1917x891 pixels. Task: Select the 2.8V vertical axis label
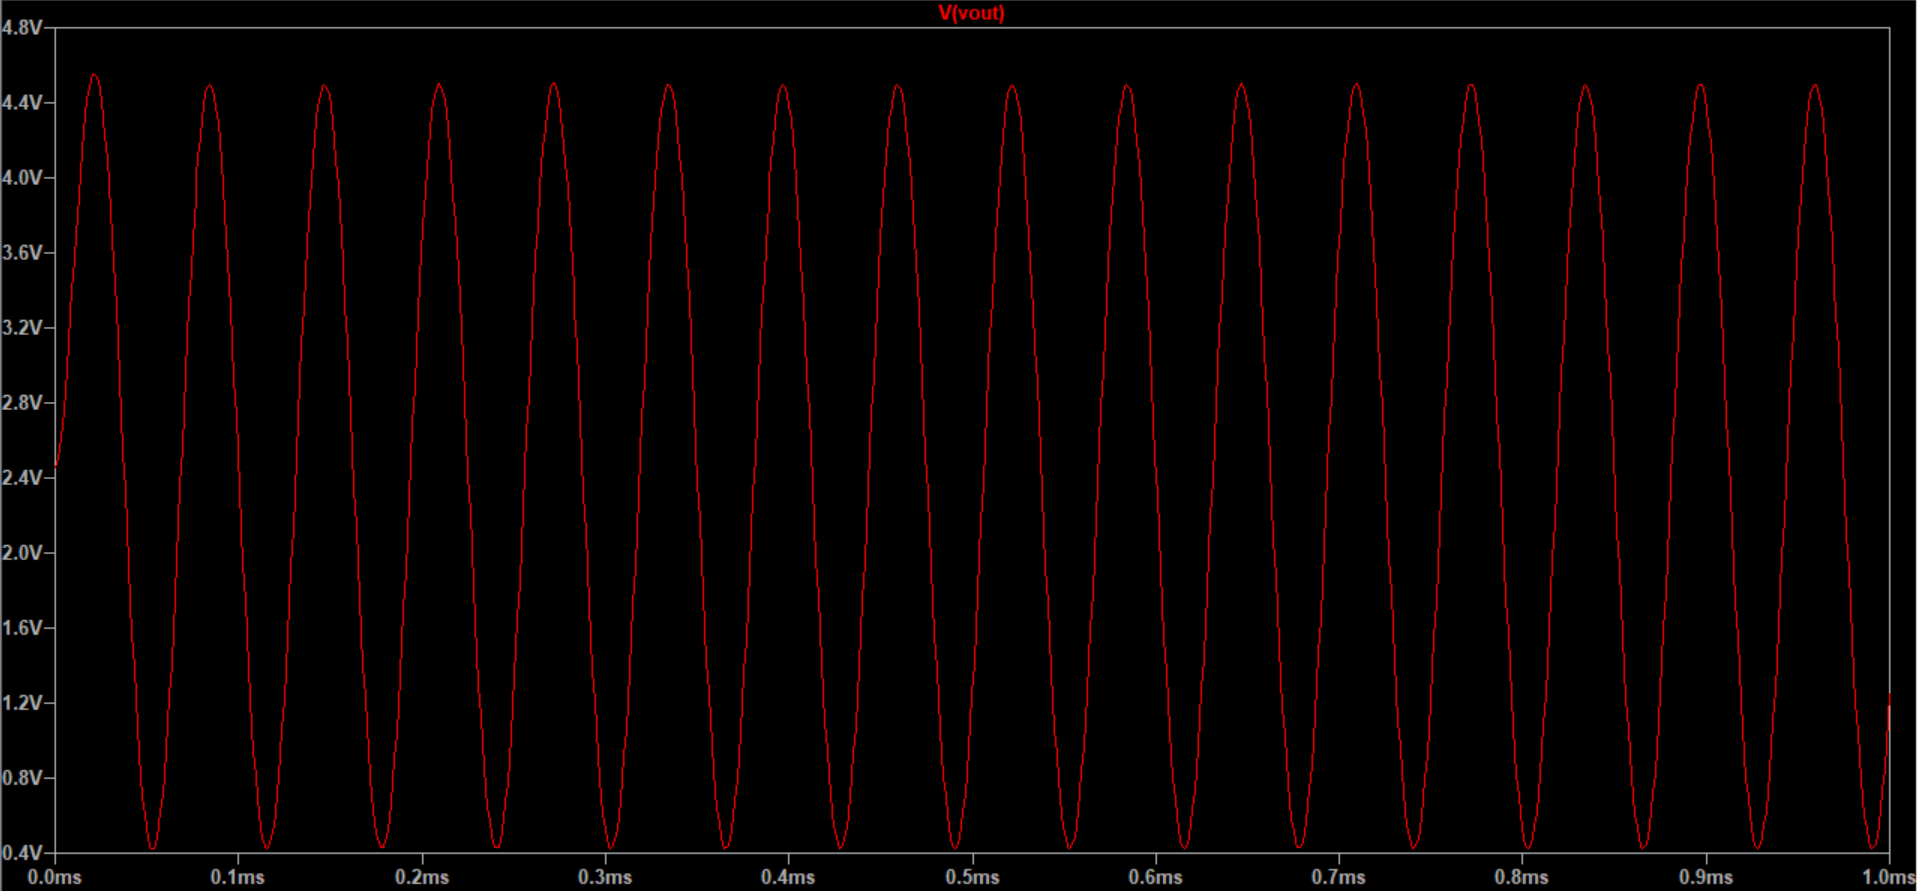tap(22, 403)
